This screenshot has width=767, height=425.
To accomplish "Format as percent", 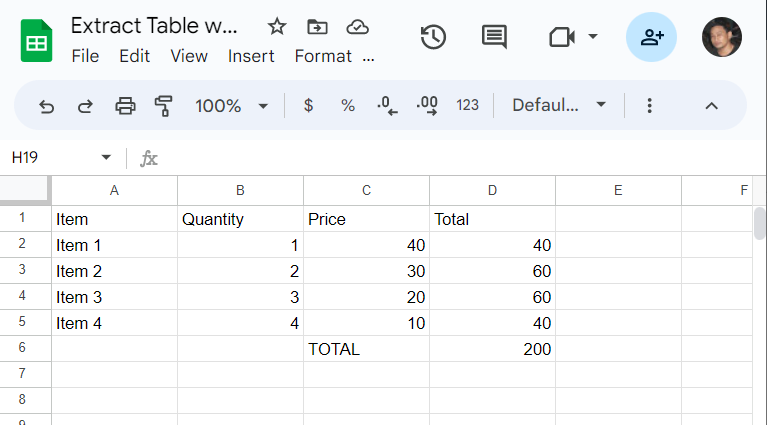I will (x=348, y=105).
